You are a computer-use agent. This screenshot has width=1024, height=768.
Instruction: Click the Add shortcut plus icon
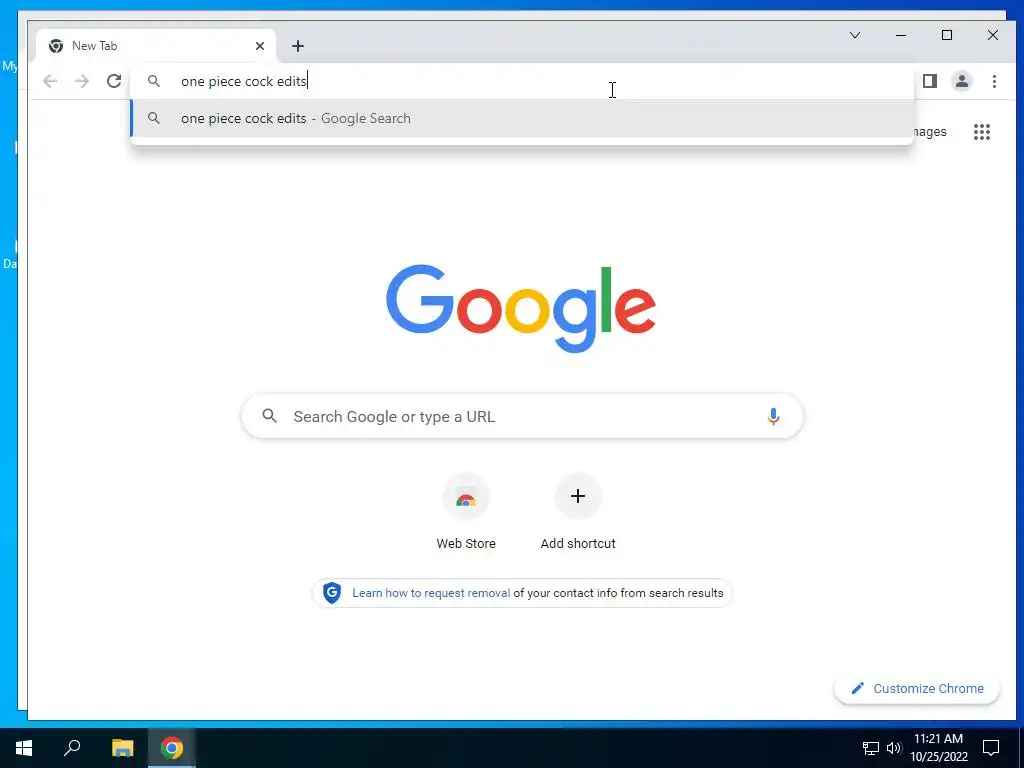(x=578, y=496)
